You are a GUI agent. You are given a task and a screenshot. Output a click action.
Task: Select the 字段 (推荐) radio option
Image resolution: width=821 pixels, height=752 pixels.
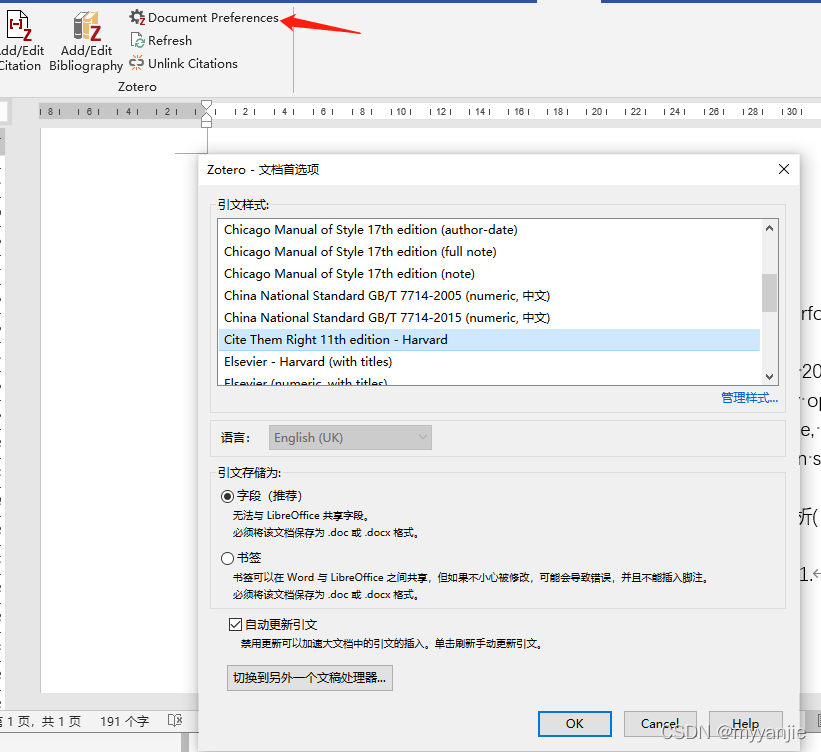pyautogui.click(x=227, y=496)
